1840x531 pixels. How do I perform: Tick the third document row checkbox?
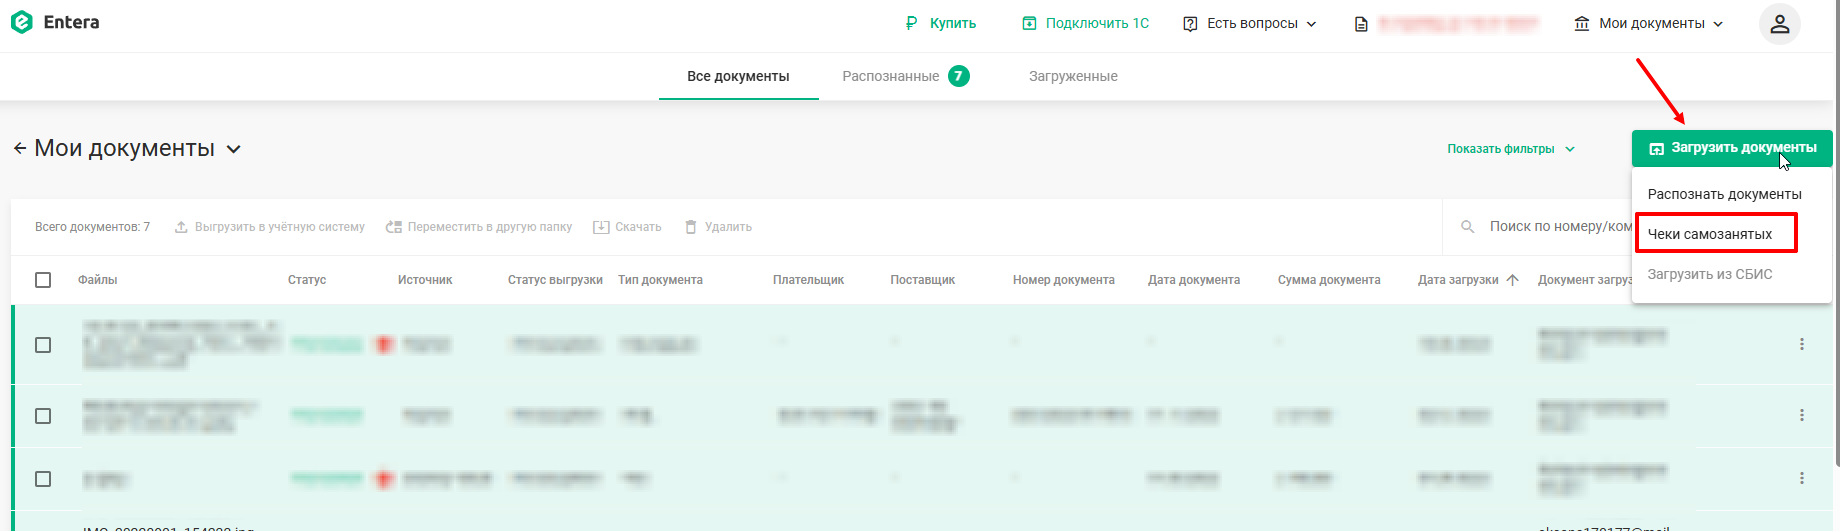pyautogui.click(x=43, y=479)
